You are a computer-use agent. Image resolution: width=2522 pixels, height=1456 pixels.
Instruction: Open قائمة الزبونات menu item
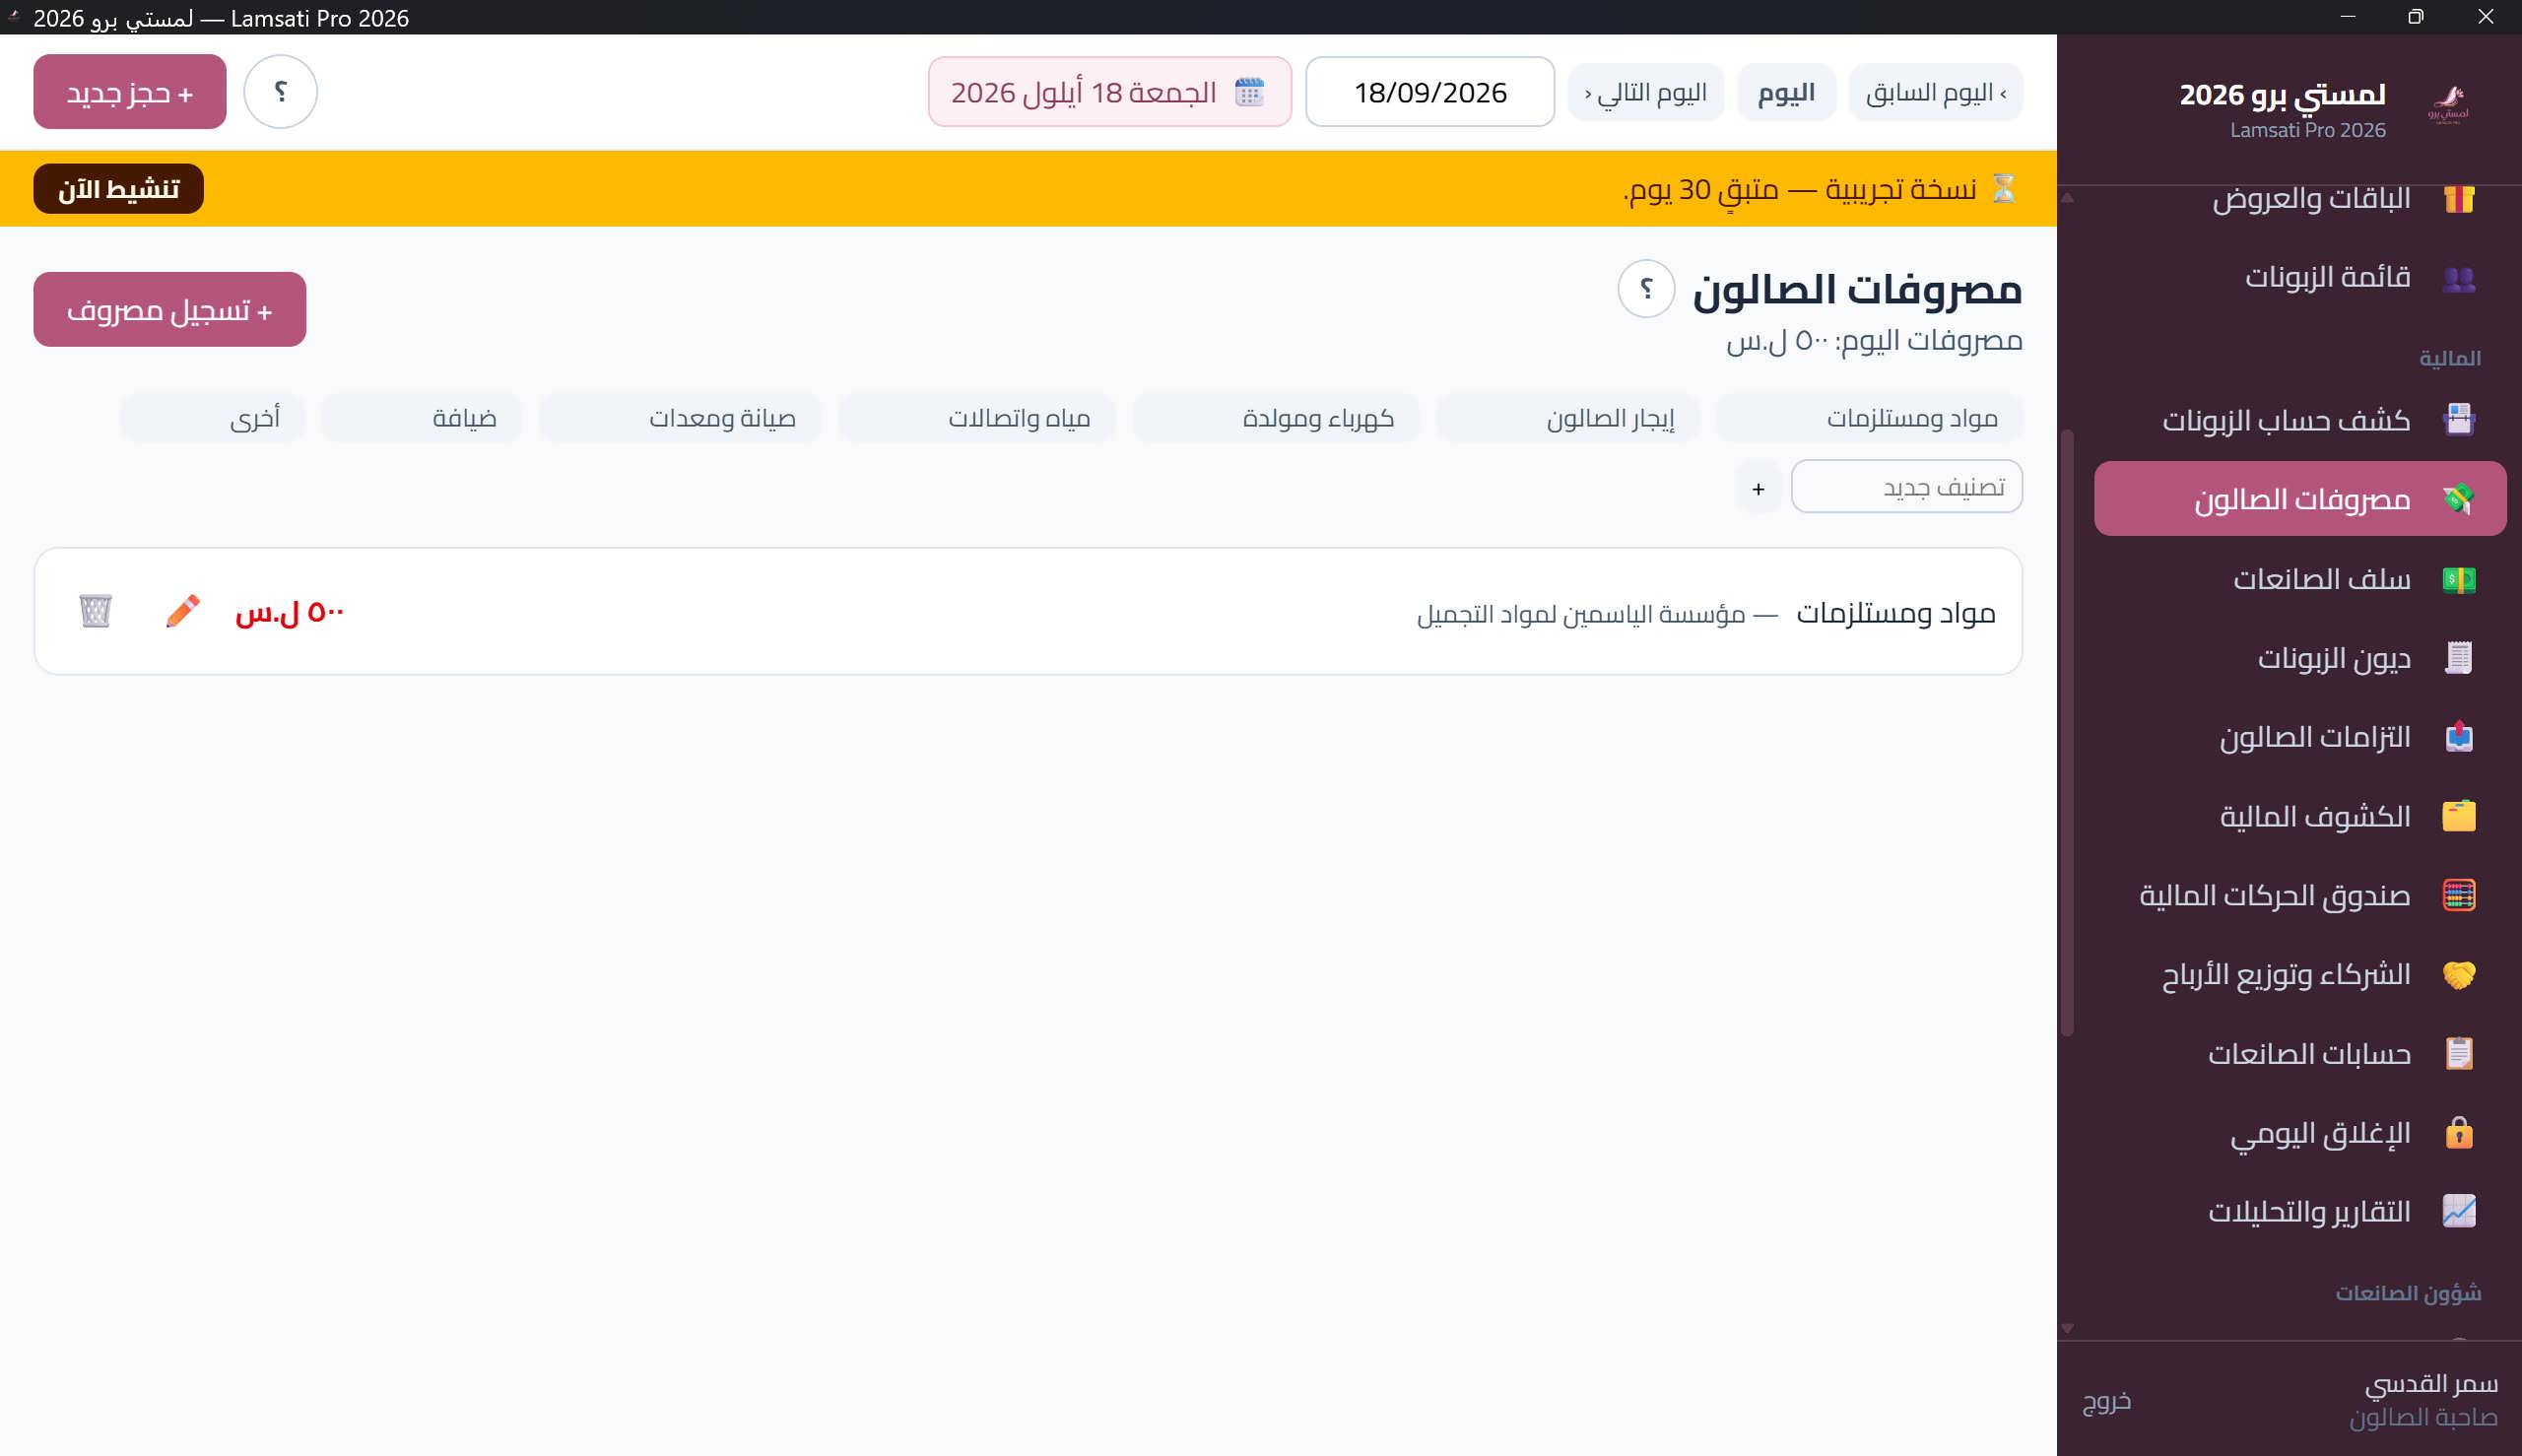pos(2300,278)
